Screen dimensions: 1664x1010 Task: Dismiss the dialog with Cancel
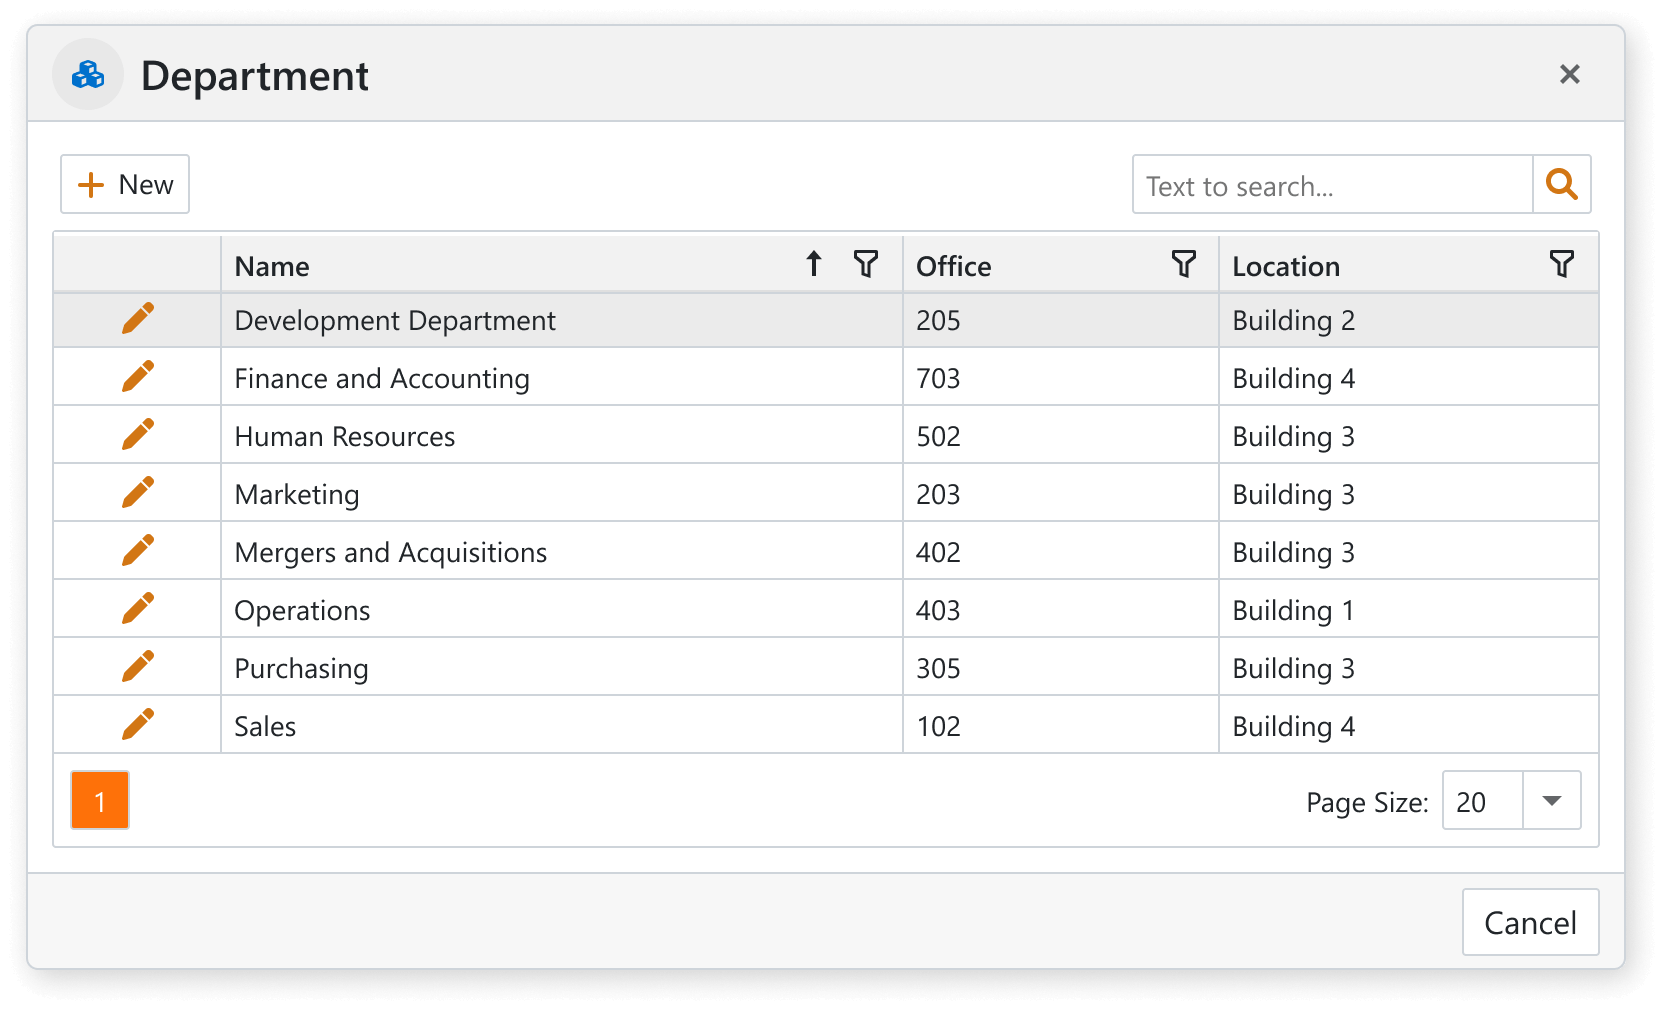[1529, 922]
